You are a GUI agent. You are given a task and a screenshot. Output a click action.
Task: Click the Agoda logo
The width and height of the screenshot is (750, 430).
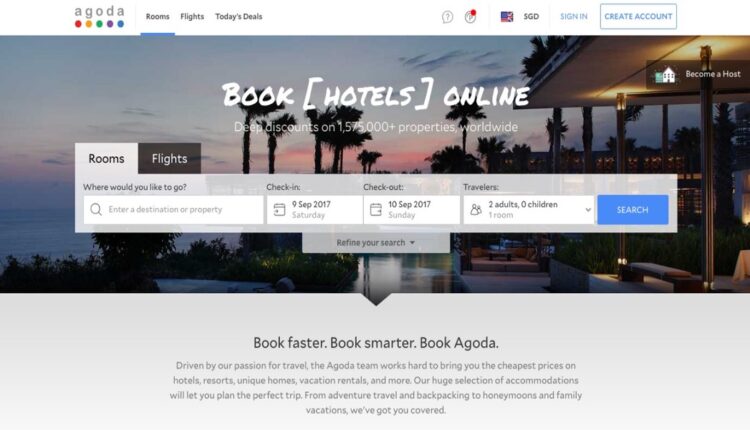pos(99,17)
